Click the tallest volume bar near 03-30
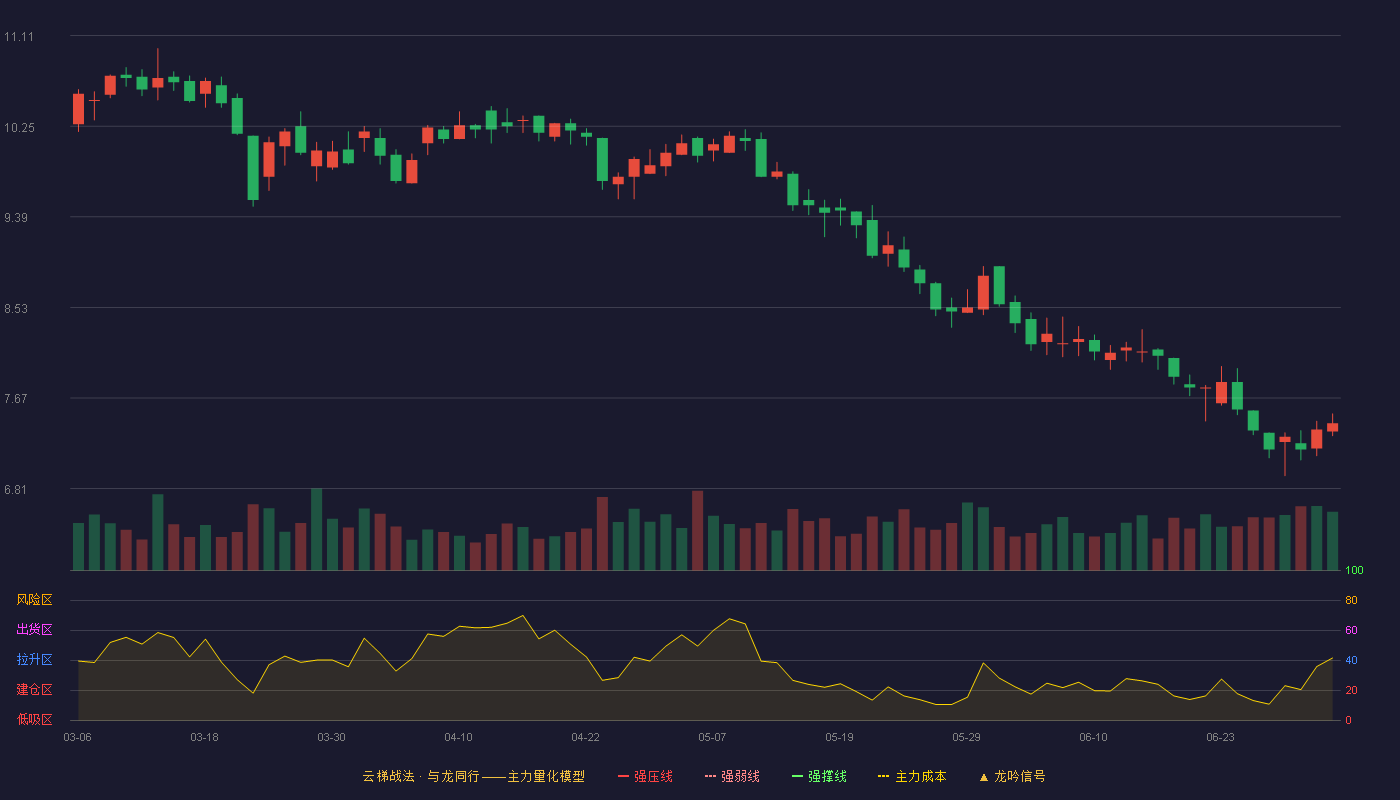The image size is (1400, 800). point(317,529)
